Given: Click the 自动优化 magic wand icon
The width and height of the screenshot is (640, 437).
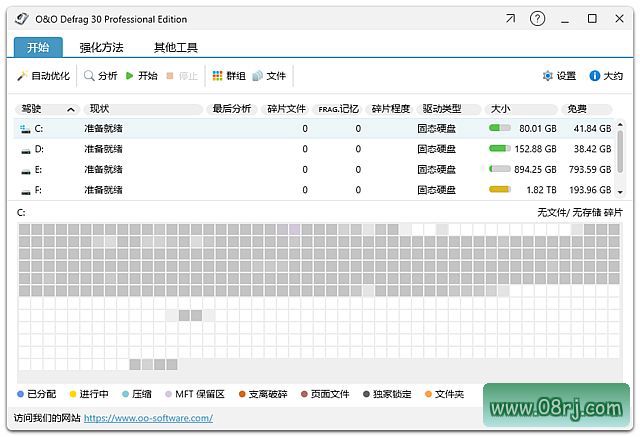Looking at the screenshot, I should [x=22, y=76].
